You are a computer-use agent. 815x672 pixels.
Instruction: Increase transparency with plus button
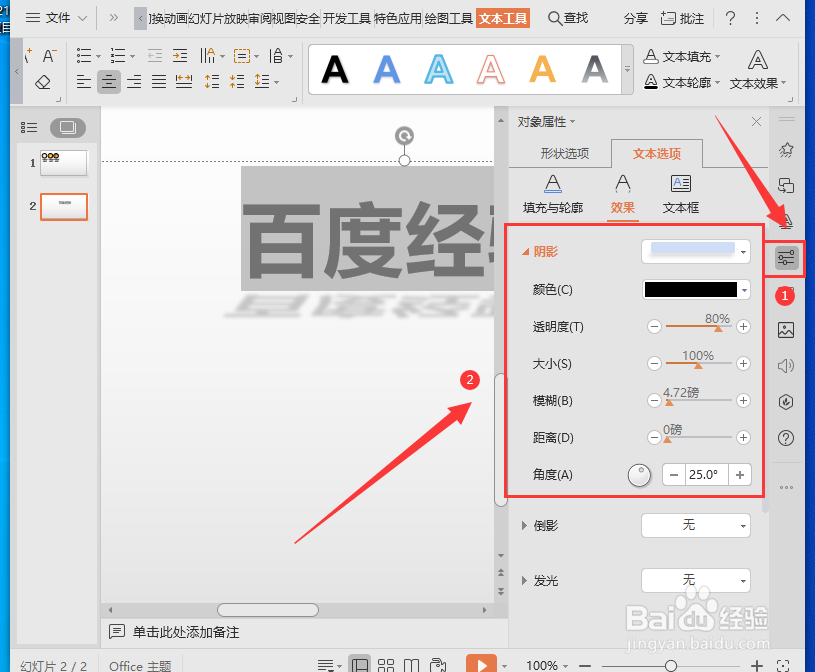pos(743,326)
